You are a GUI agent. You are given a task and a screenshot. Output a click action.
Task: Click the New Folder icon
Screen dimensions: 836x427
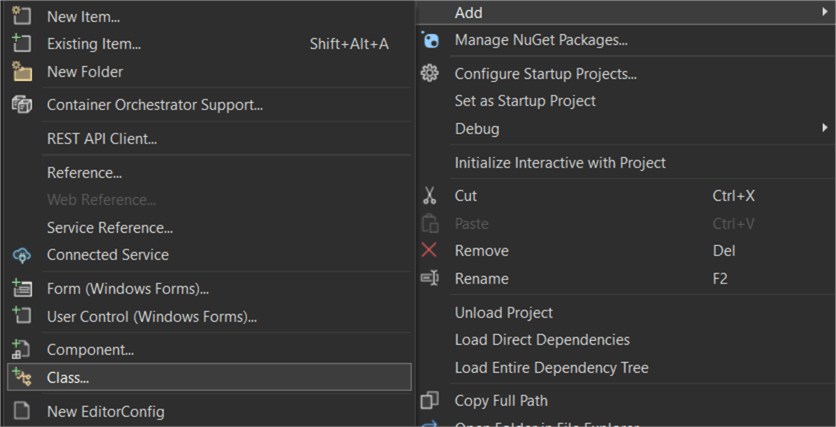pos(21,72)
